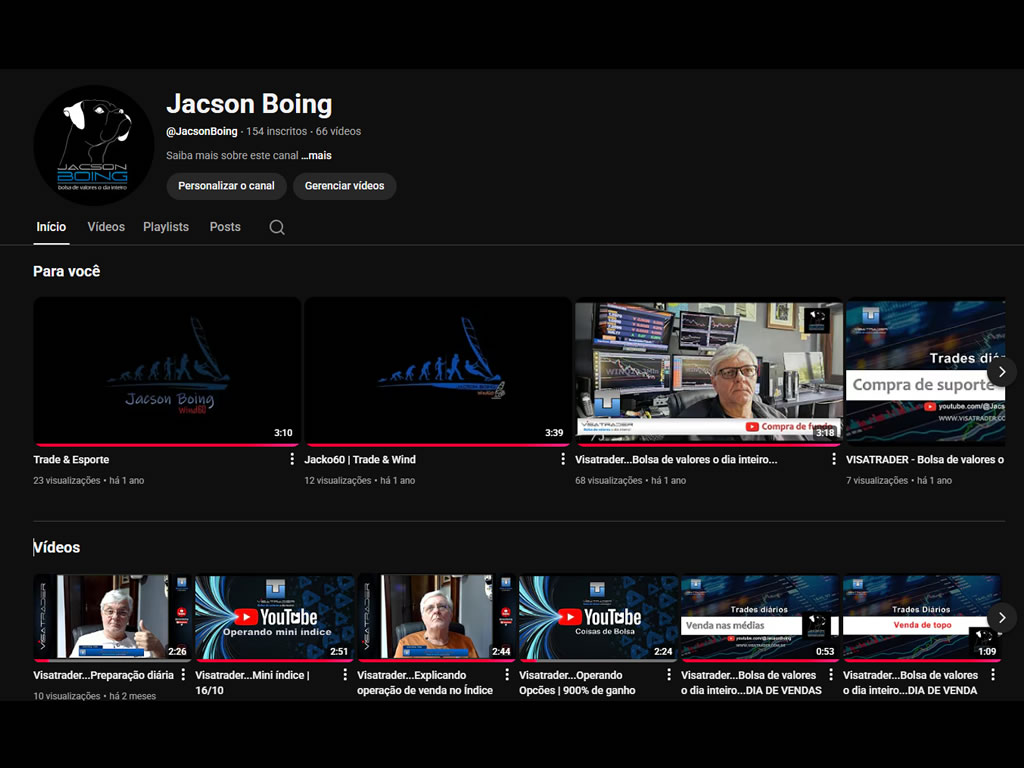
Task: Open the Playlists tab
Action: click(166, 227)
